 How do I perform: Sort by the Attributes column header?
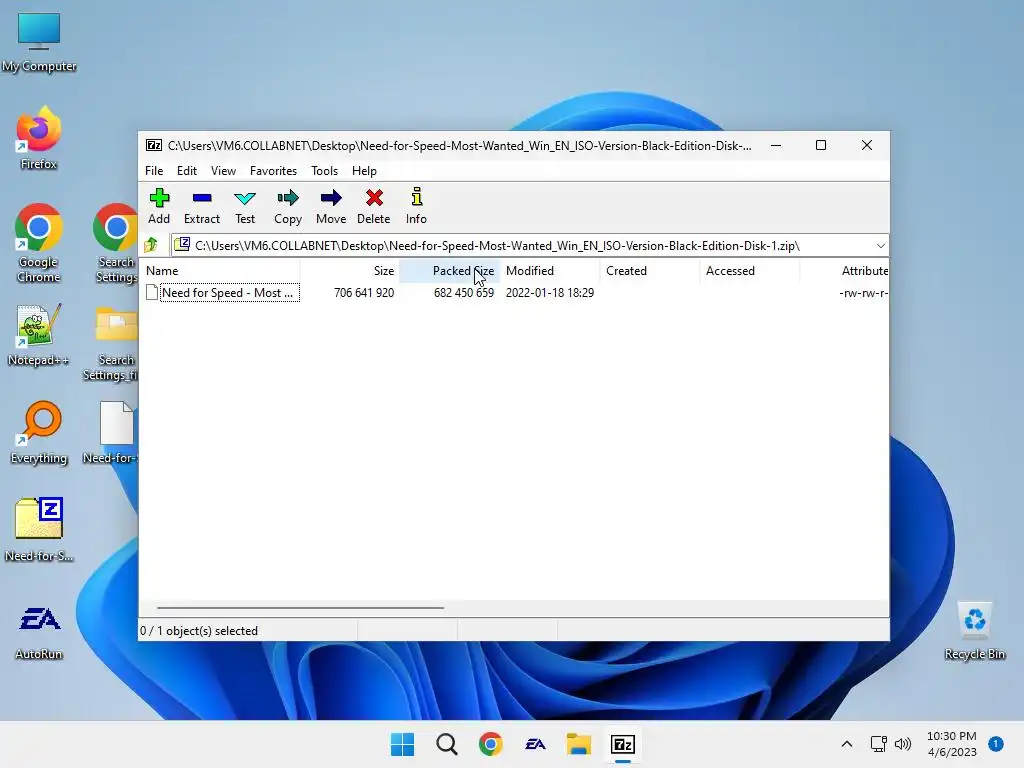pos(844,270)
